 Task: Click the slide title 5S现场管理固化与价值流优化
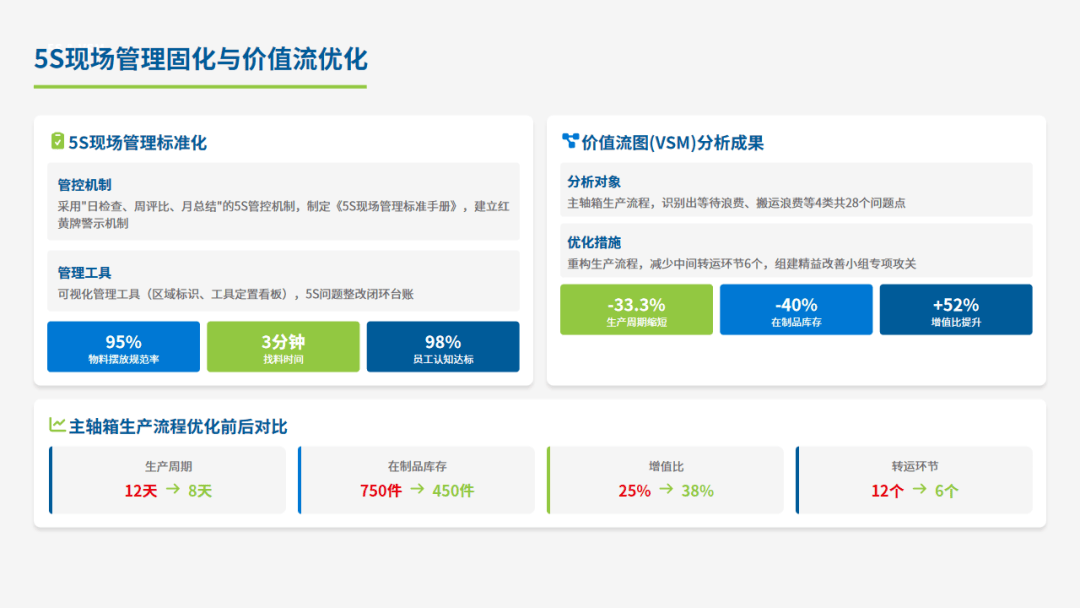201,59
